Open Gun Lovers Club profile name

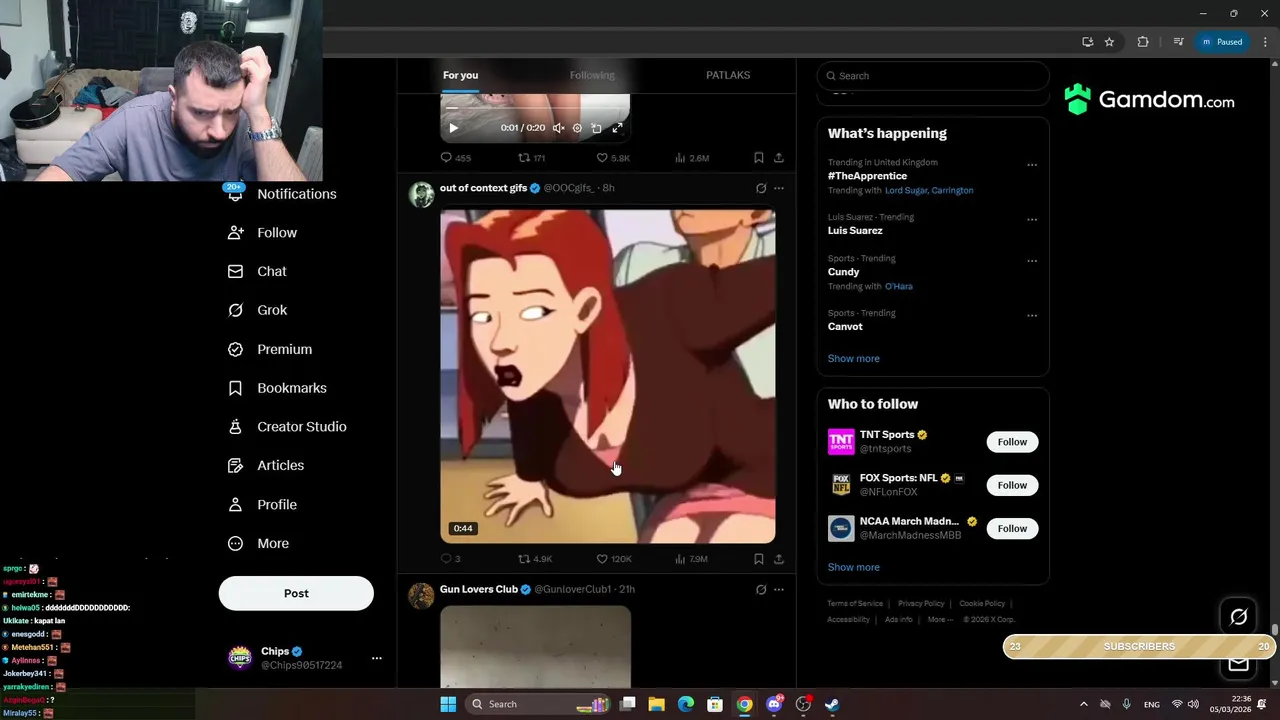479,589
